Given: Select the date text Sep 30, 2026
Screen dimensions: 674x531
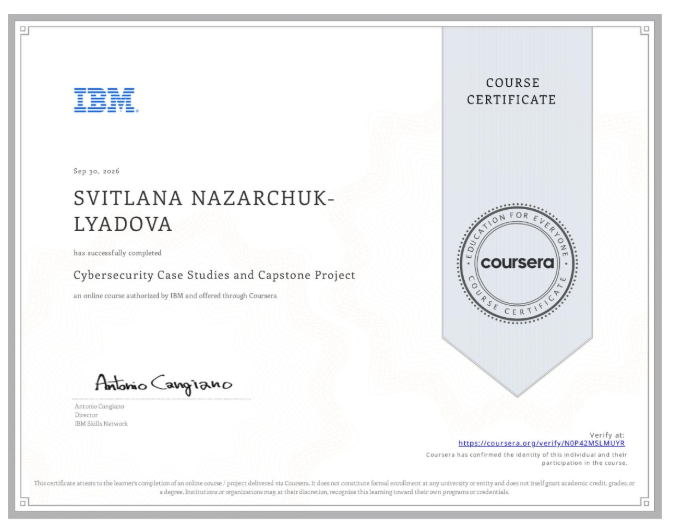Looking at the screenshot, I should click(x=96, y=171).
